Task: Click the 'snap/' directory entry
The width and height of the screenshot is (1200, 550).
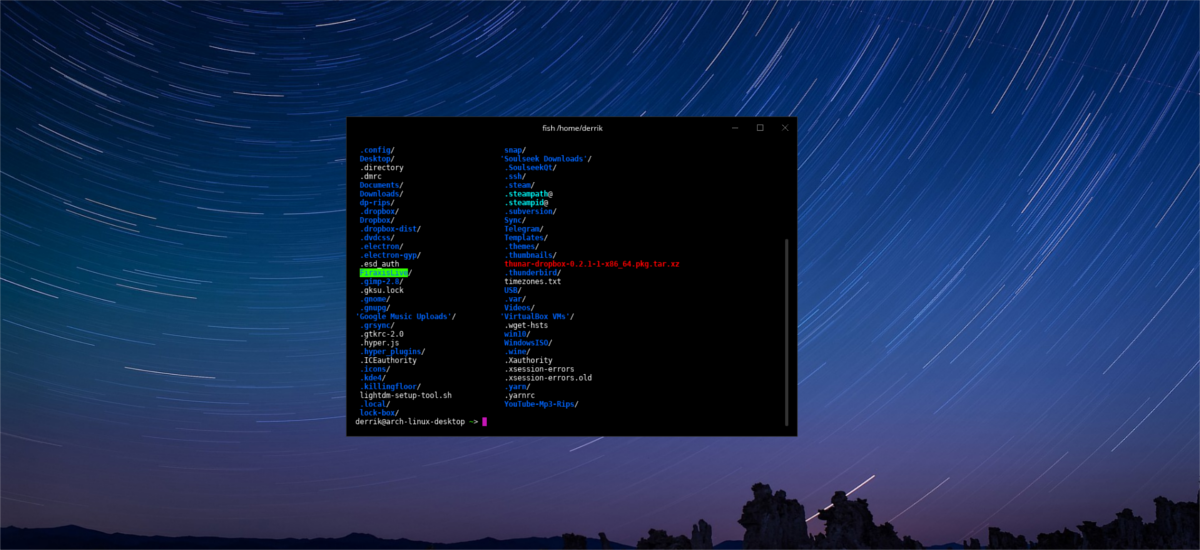Action: tap(515, 150)
